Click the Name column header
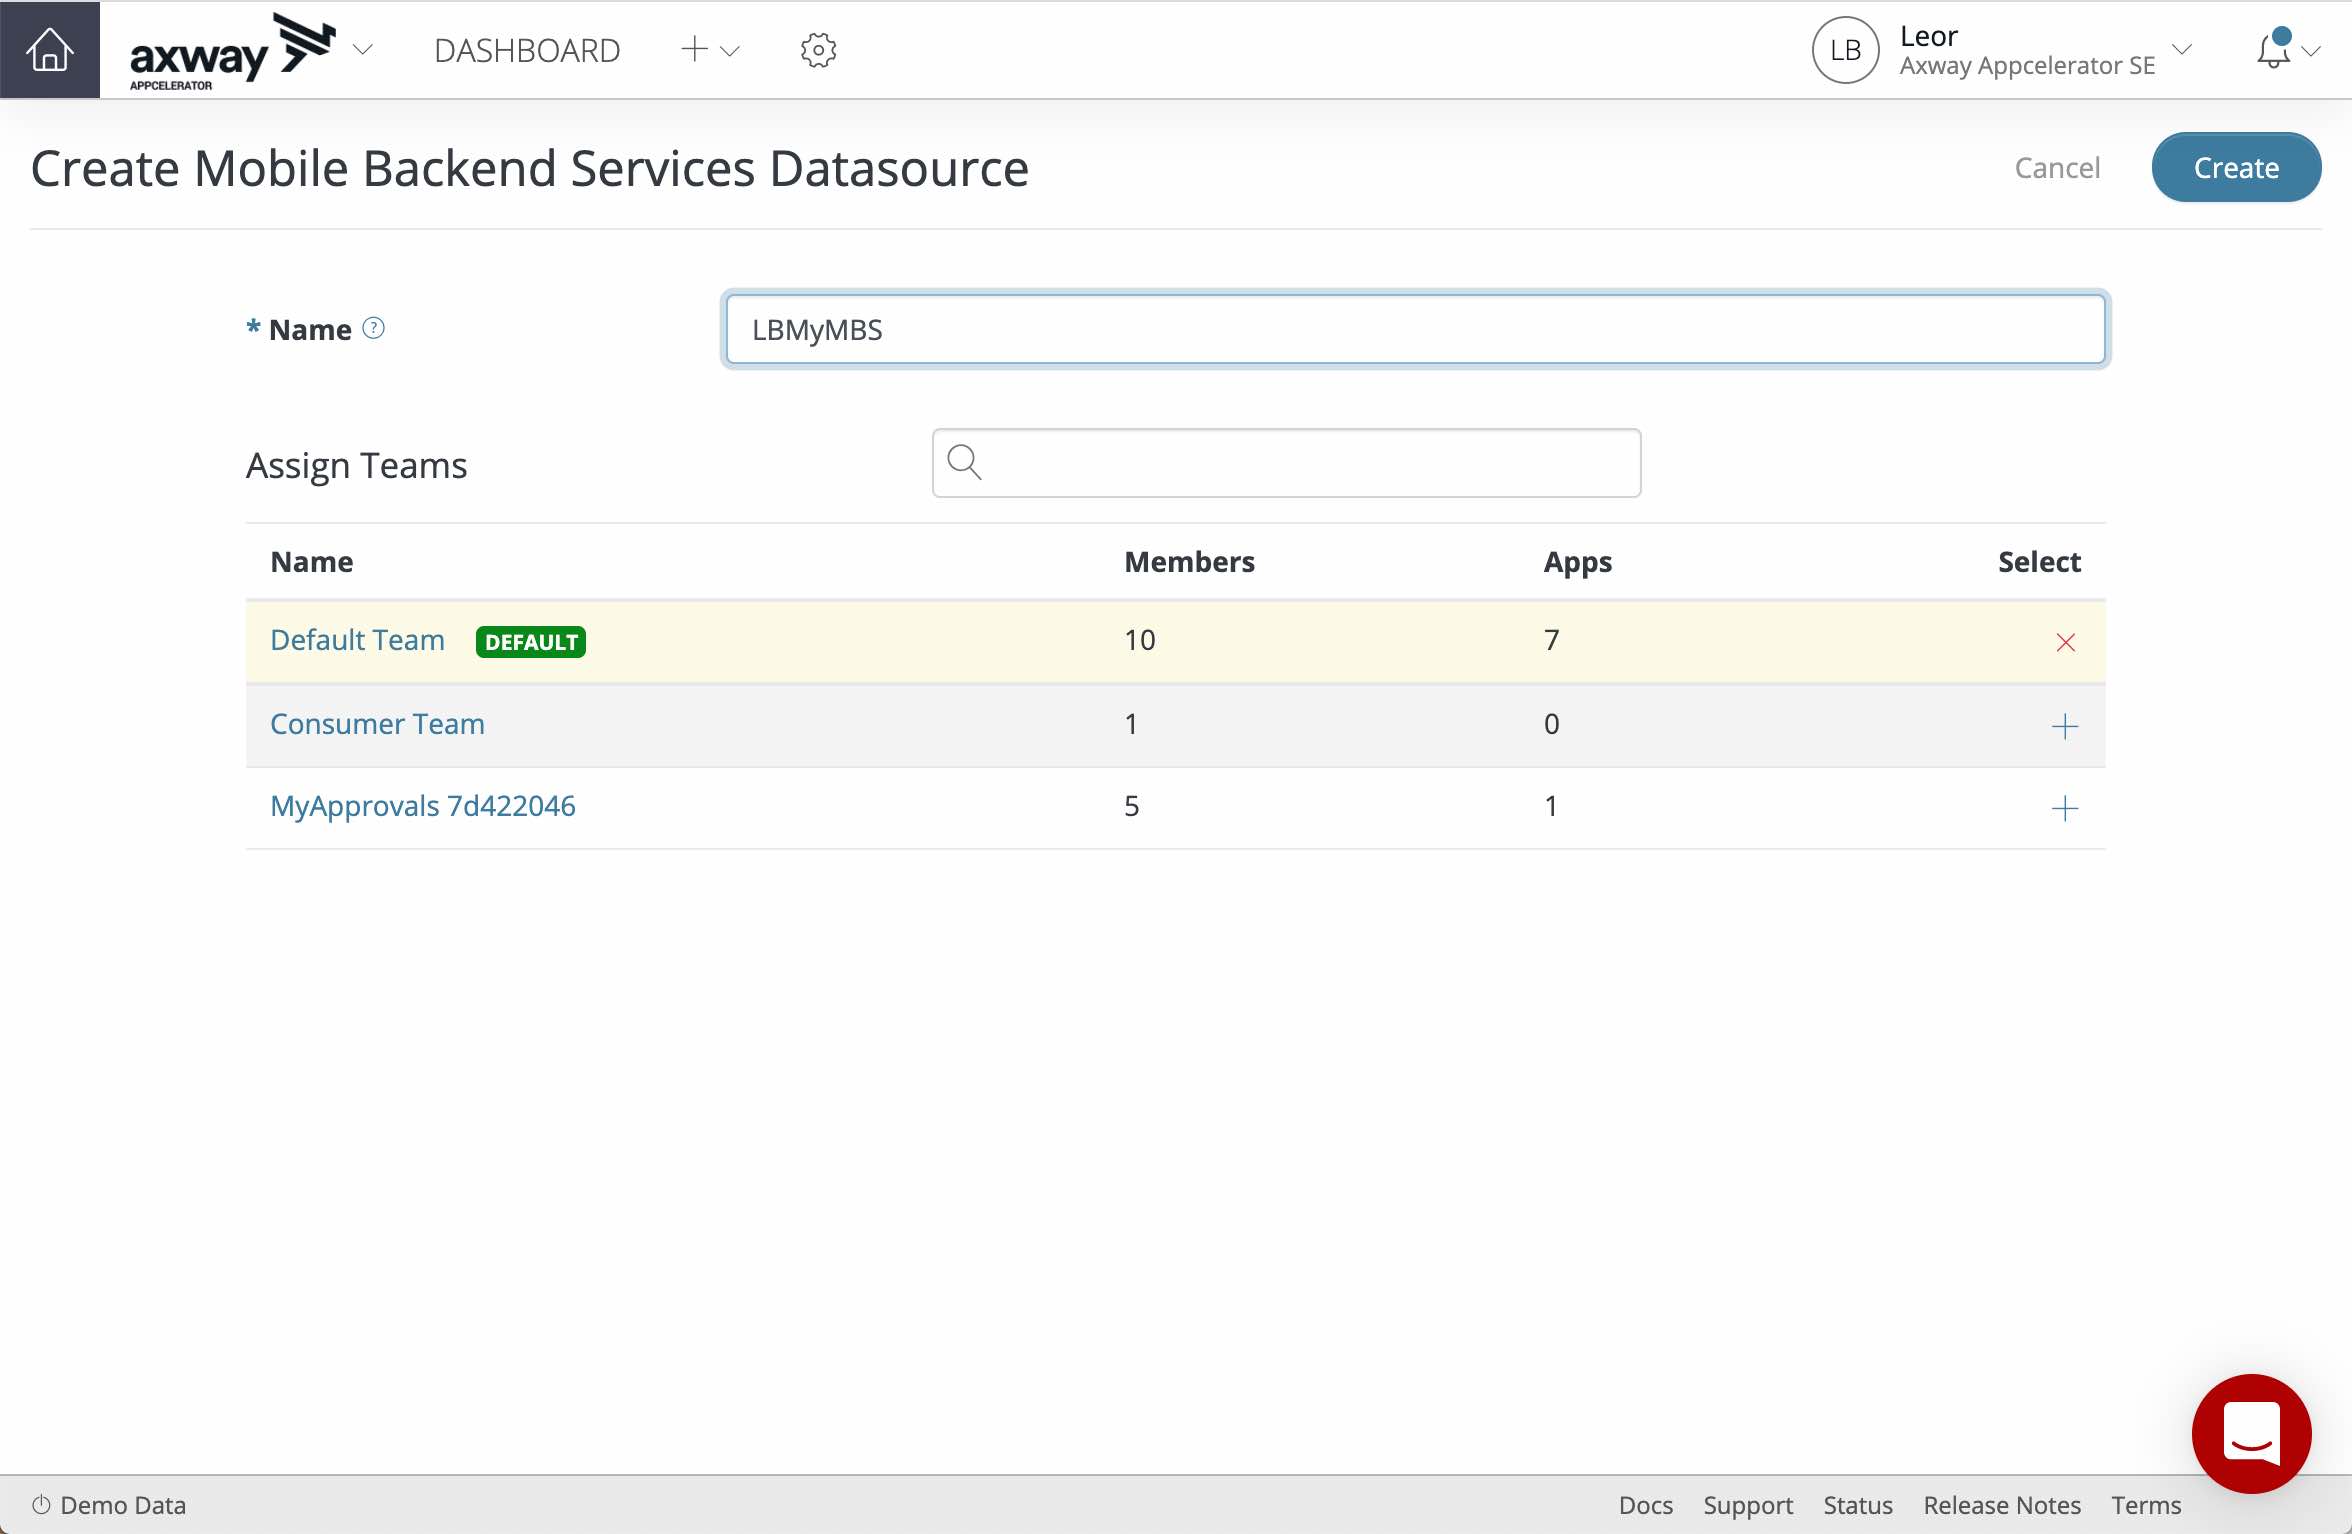 tap(311, 561)
